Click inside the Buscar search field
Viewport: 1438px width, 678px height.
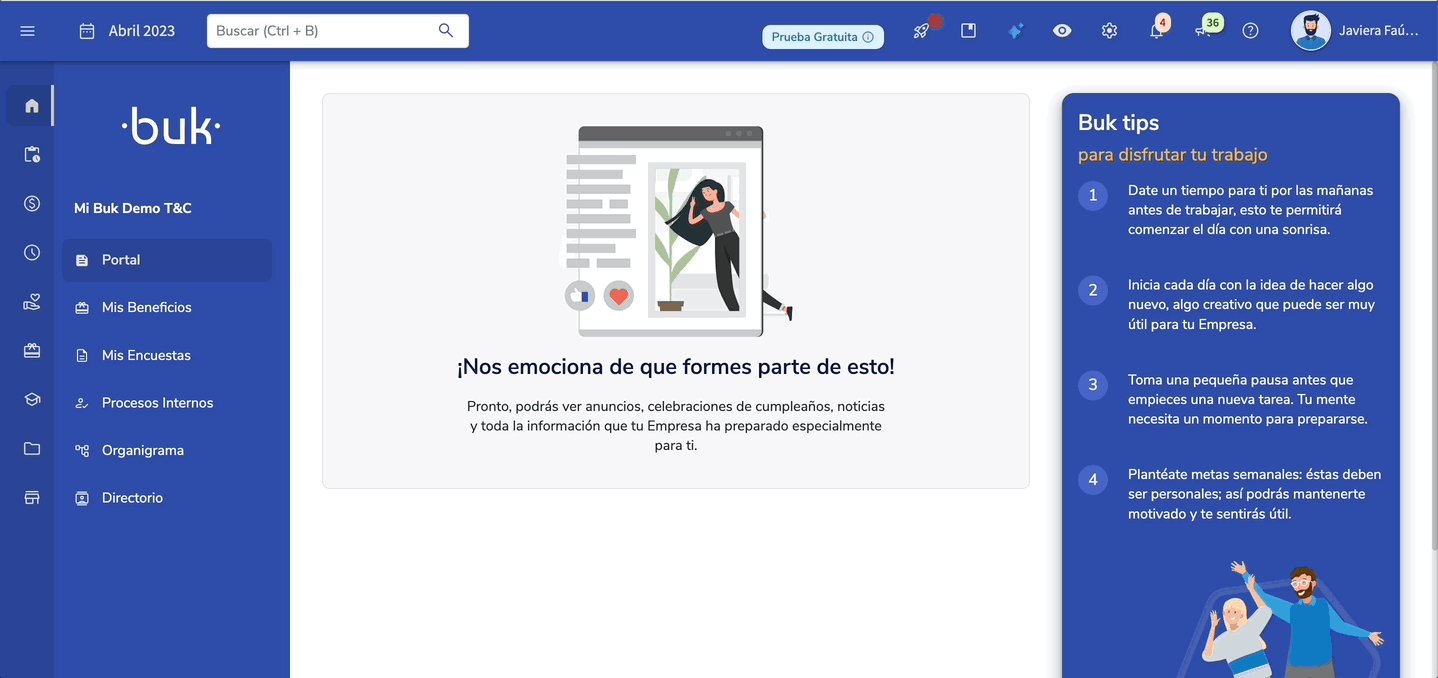tap(330, 30)
